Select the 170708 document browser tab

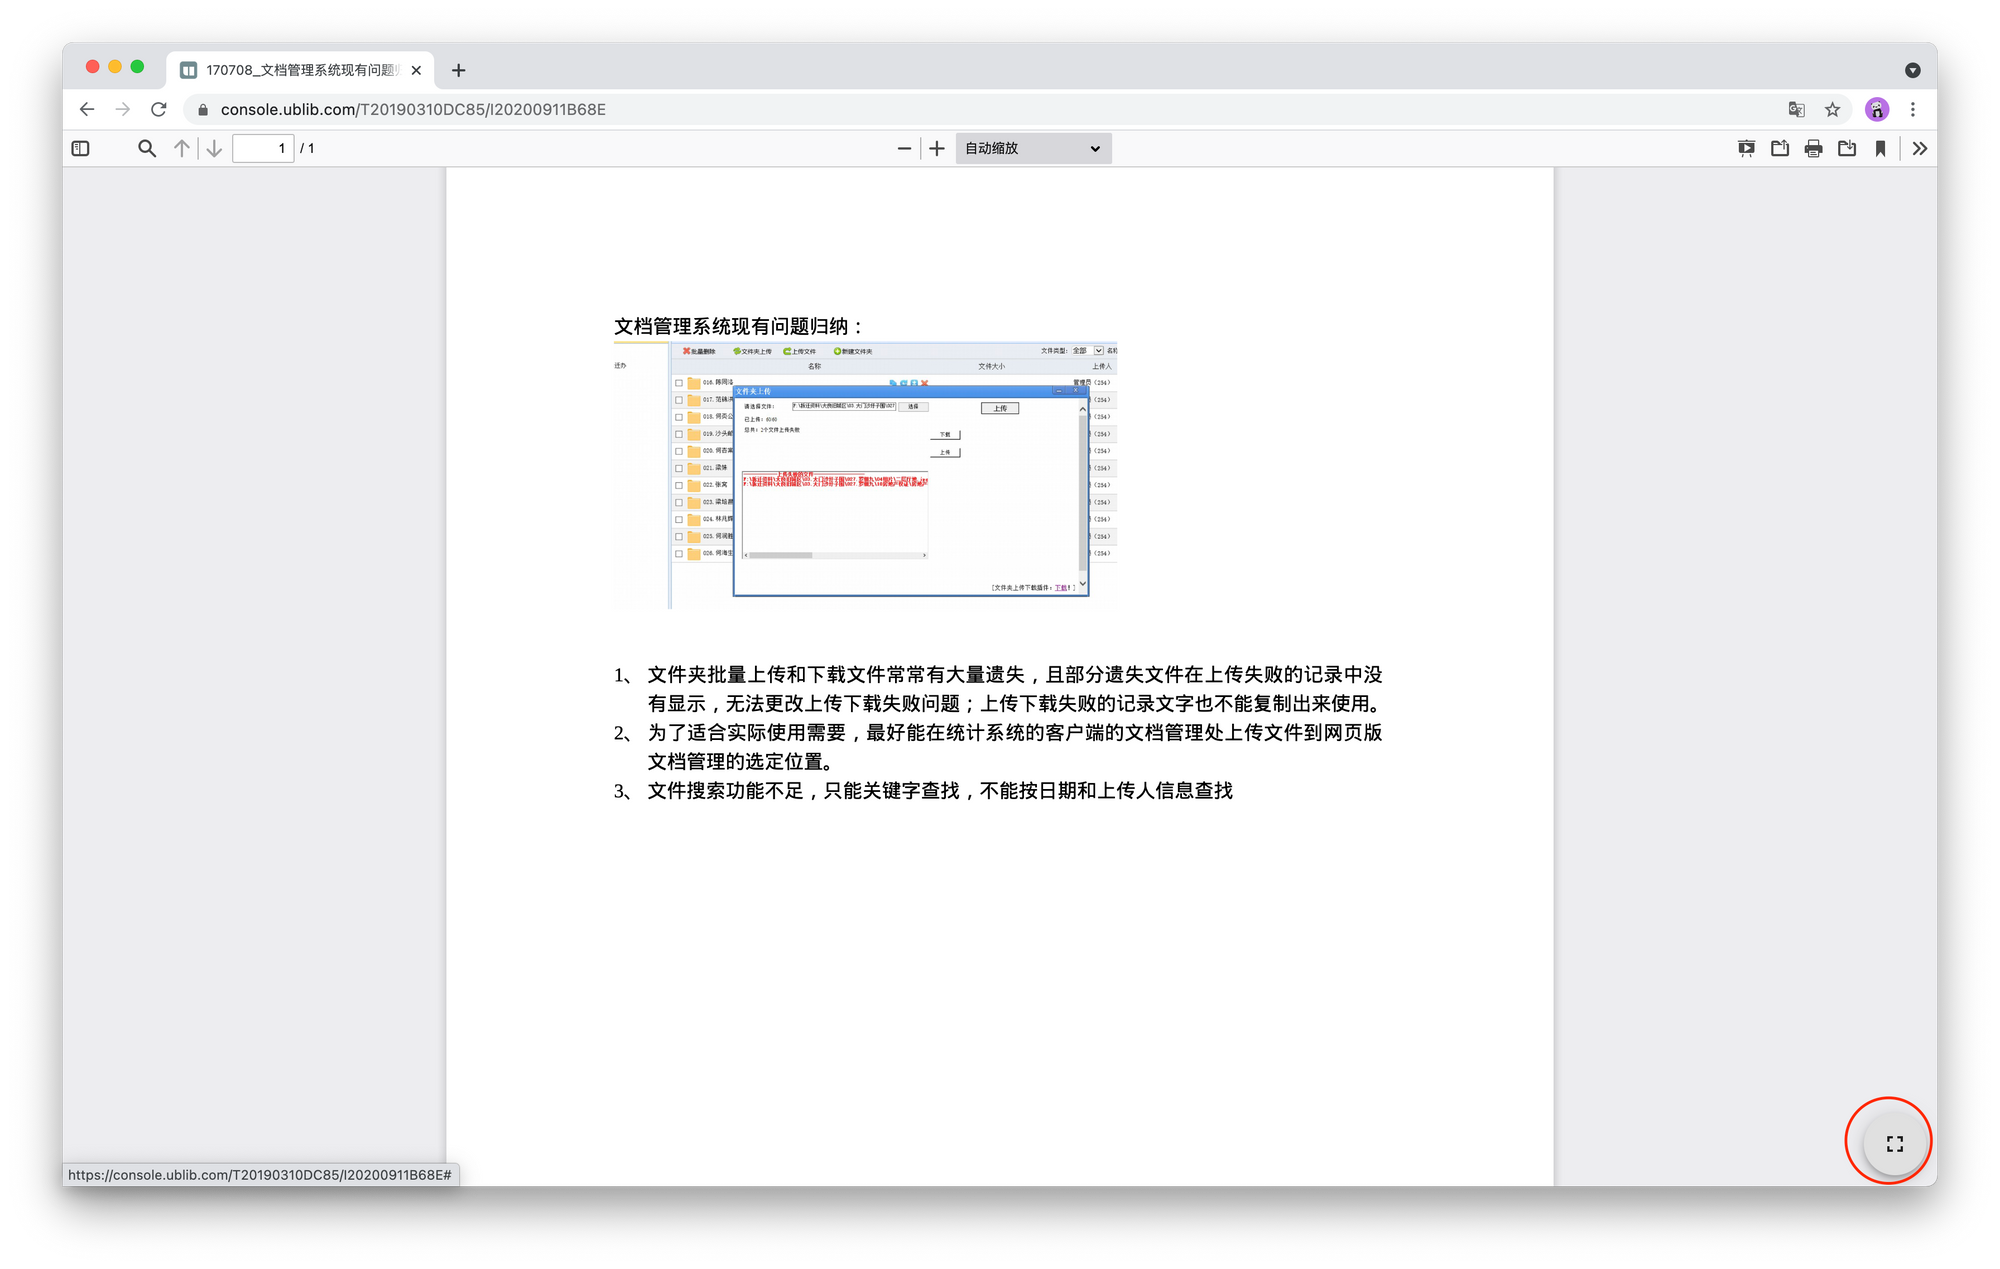tap(300, 70)
